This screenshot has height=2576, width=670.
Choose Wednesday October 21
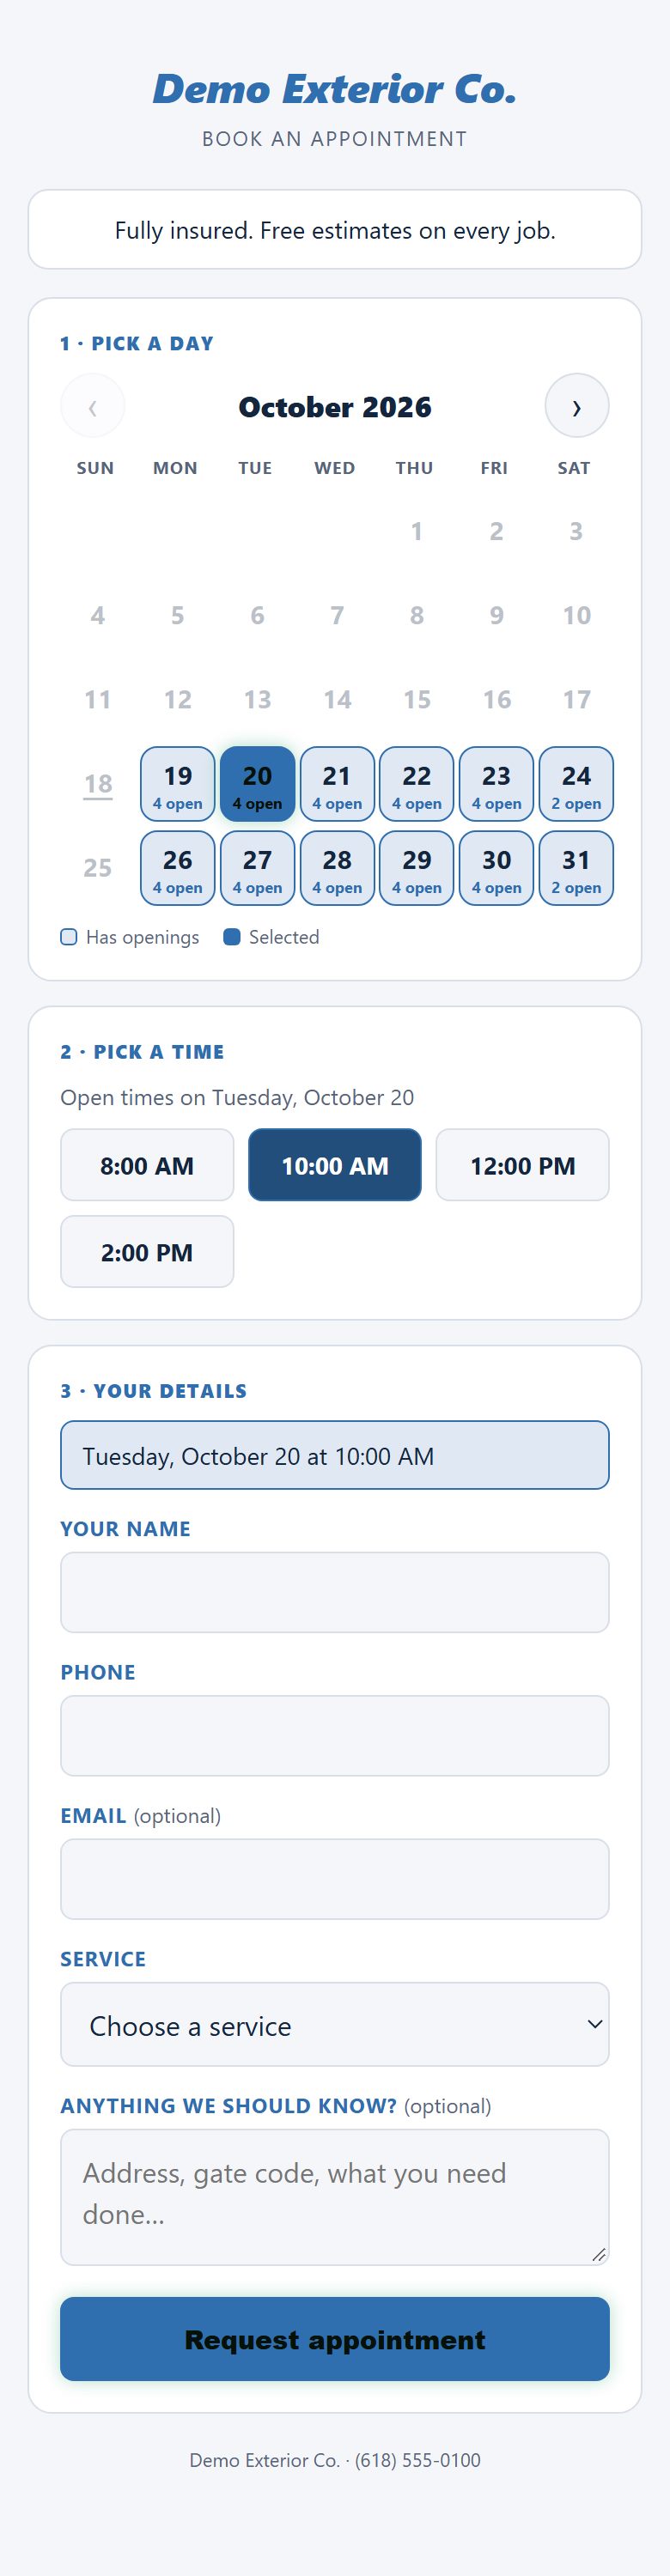(337, 784)
